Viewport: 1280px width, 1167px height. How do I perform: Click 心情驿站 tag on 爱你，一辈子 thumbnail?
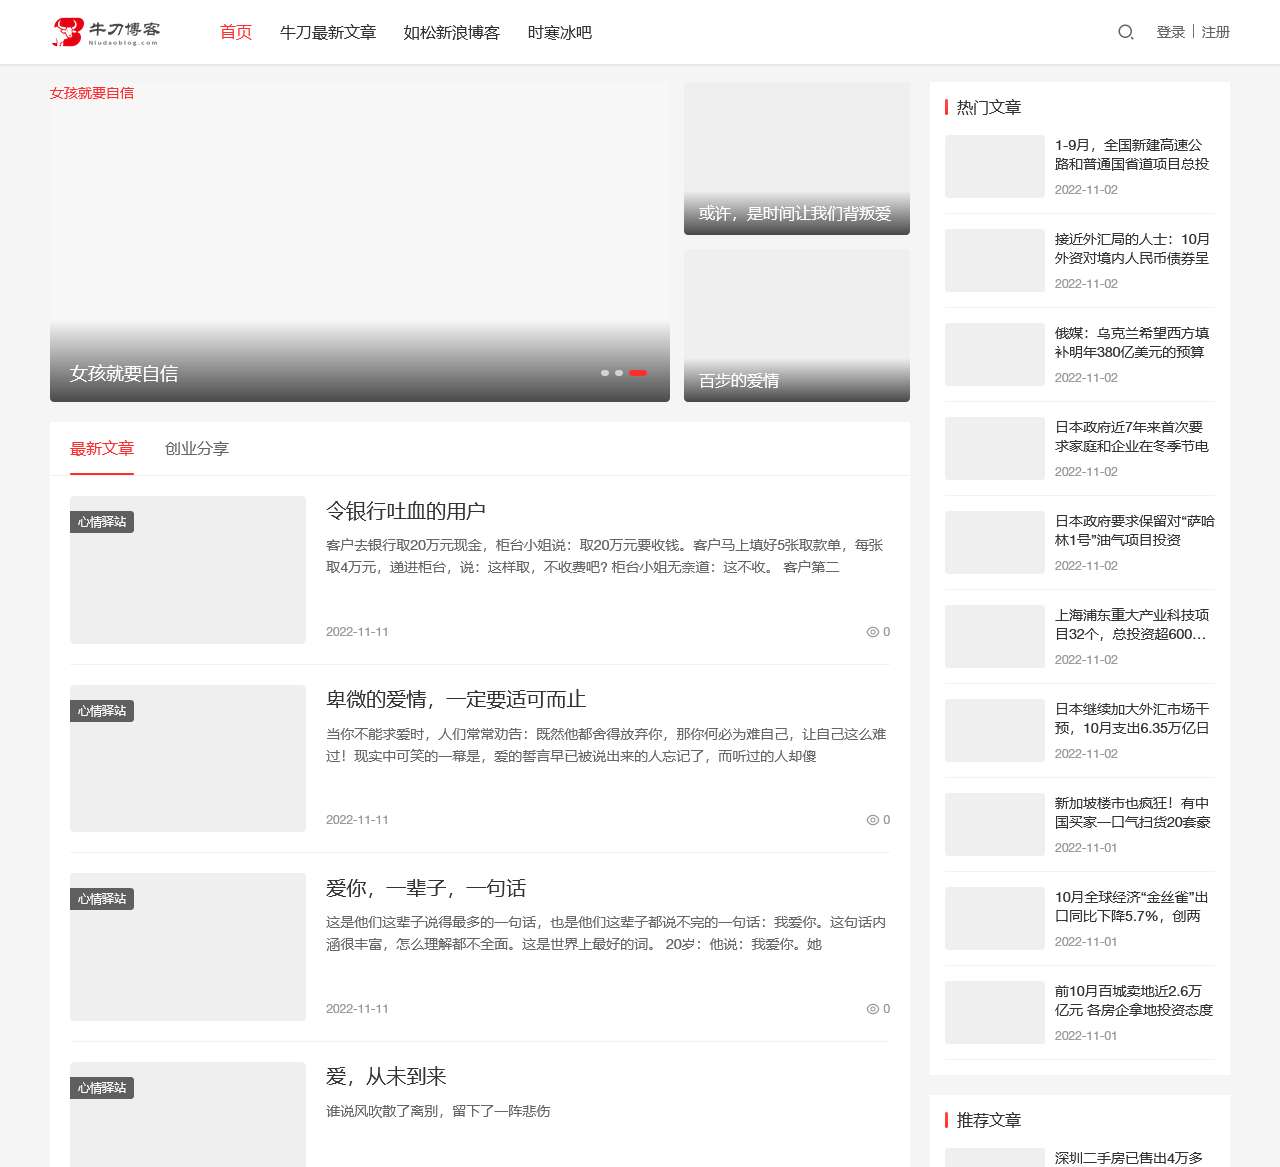(x=102, y=899)
